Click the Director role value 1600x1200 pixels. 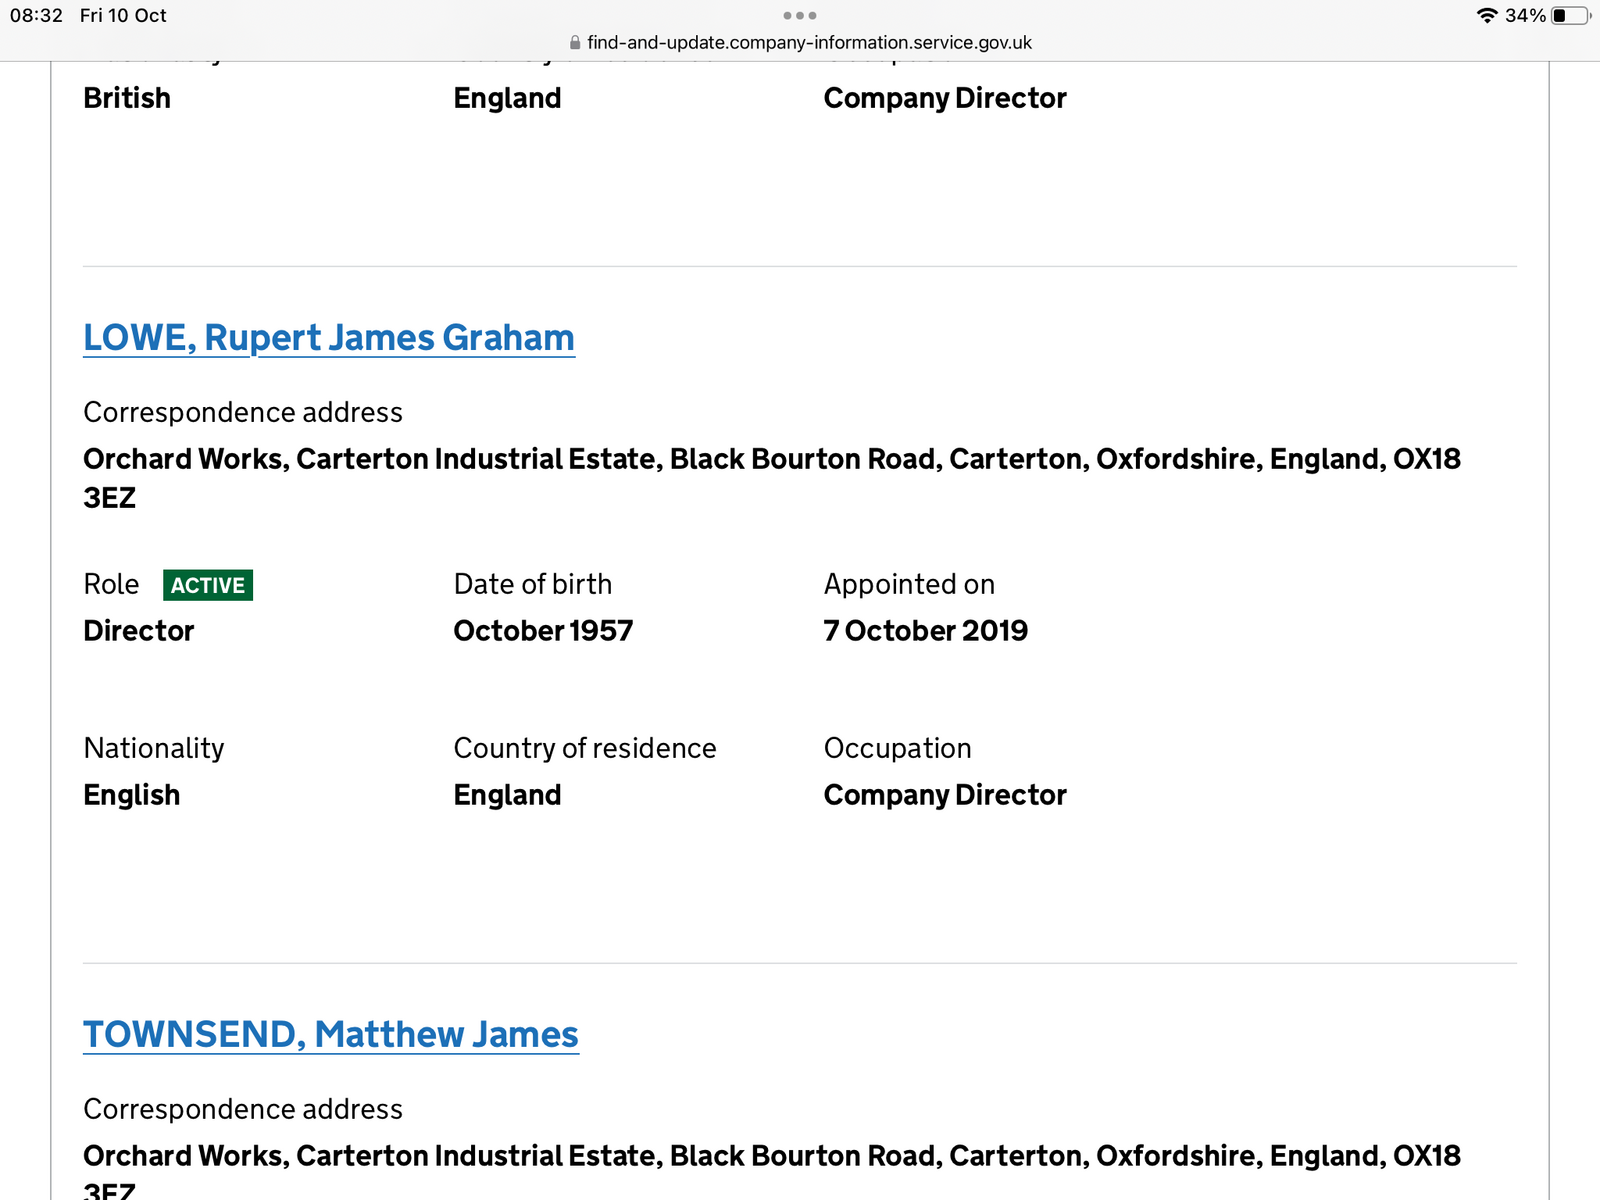[x=139, y=631]
